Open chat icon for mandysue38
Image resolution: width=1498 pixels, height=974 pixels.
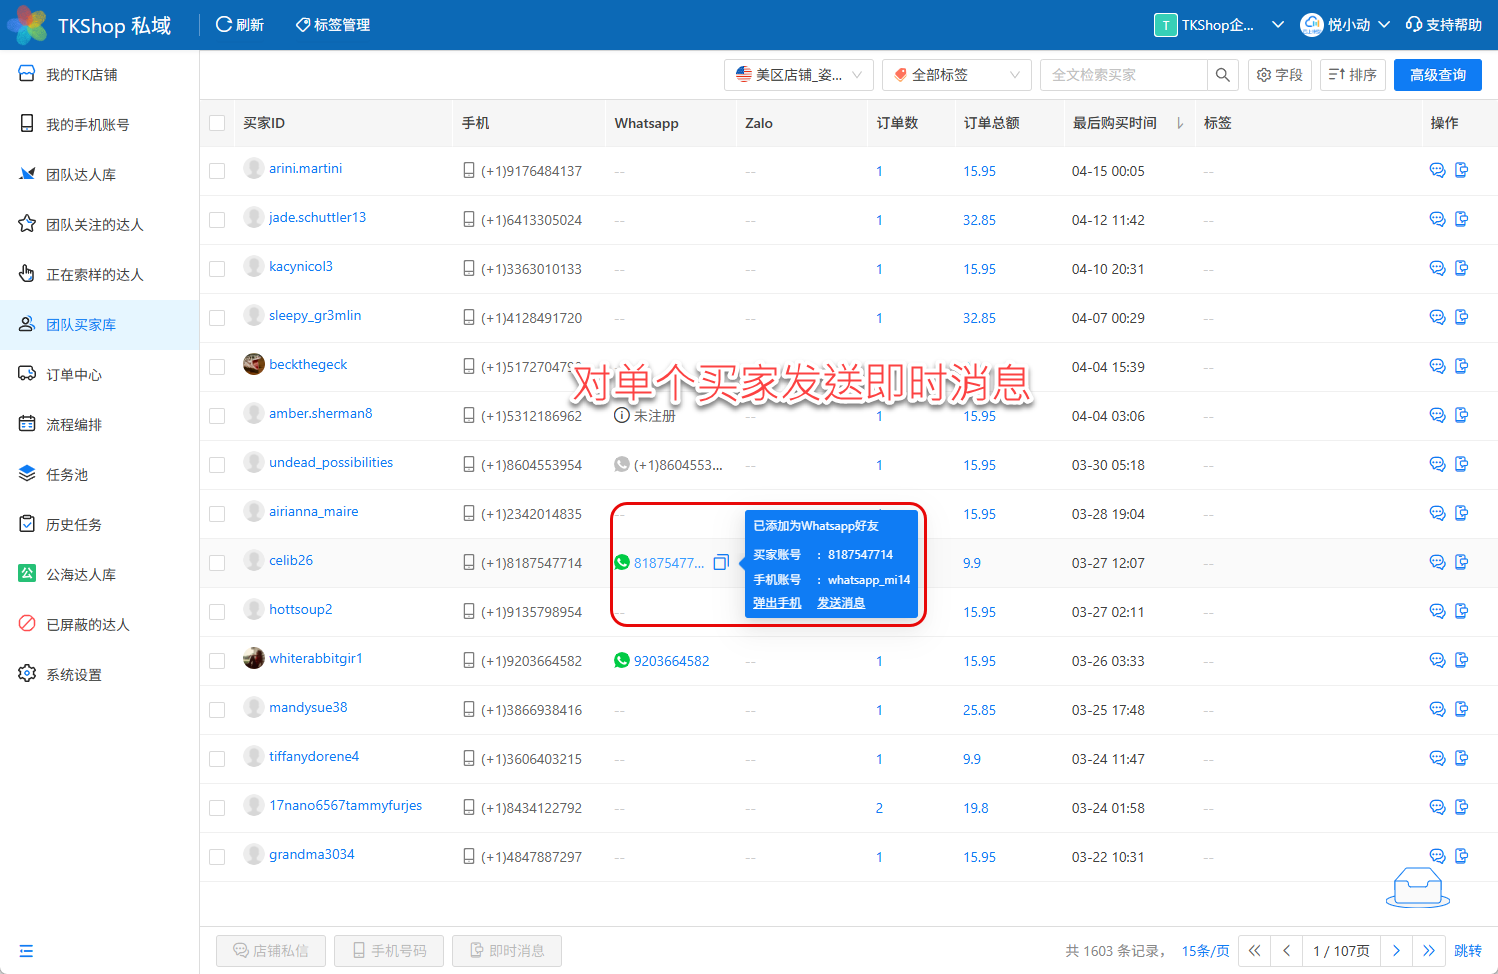(x=1437, y=709)
